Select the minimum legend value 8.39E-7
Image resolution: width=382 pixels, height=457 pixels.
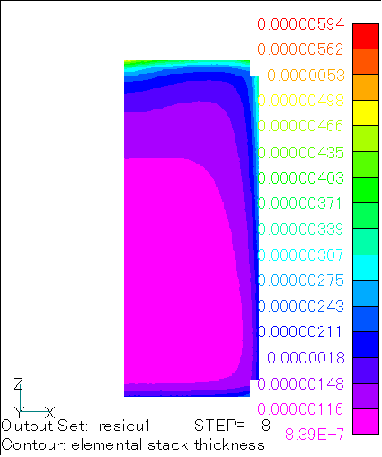point(314,434)
